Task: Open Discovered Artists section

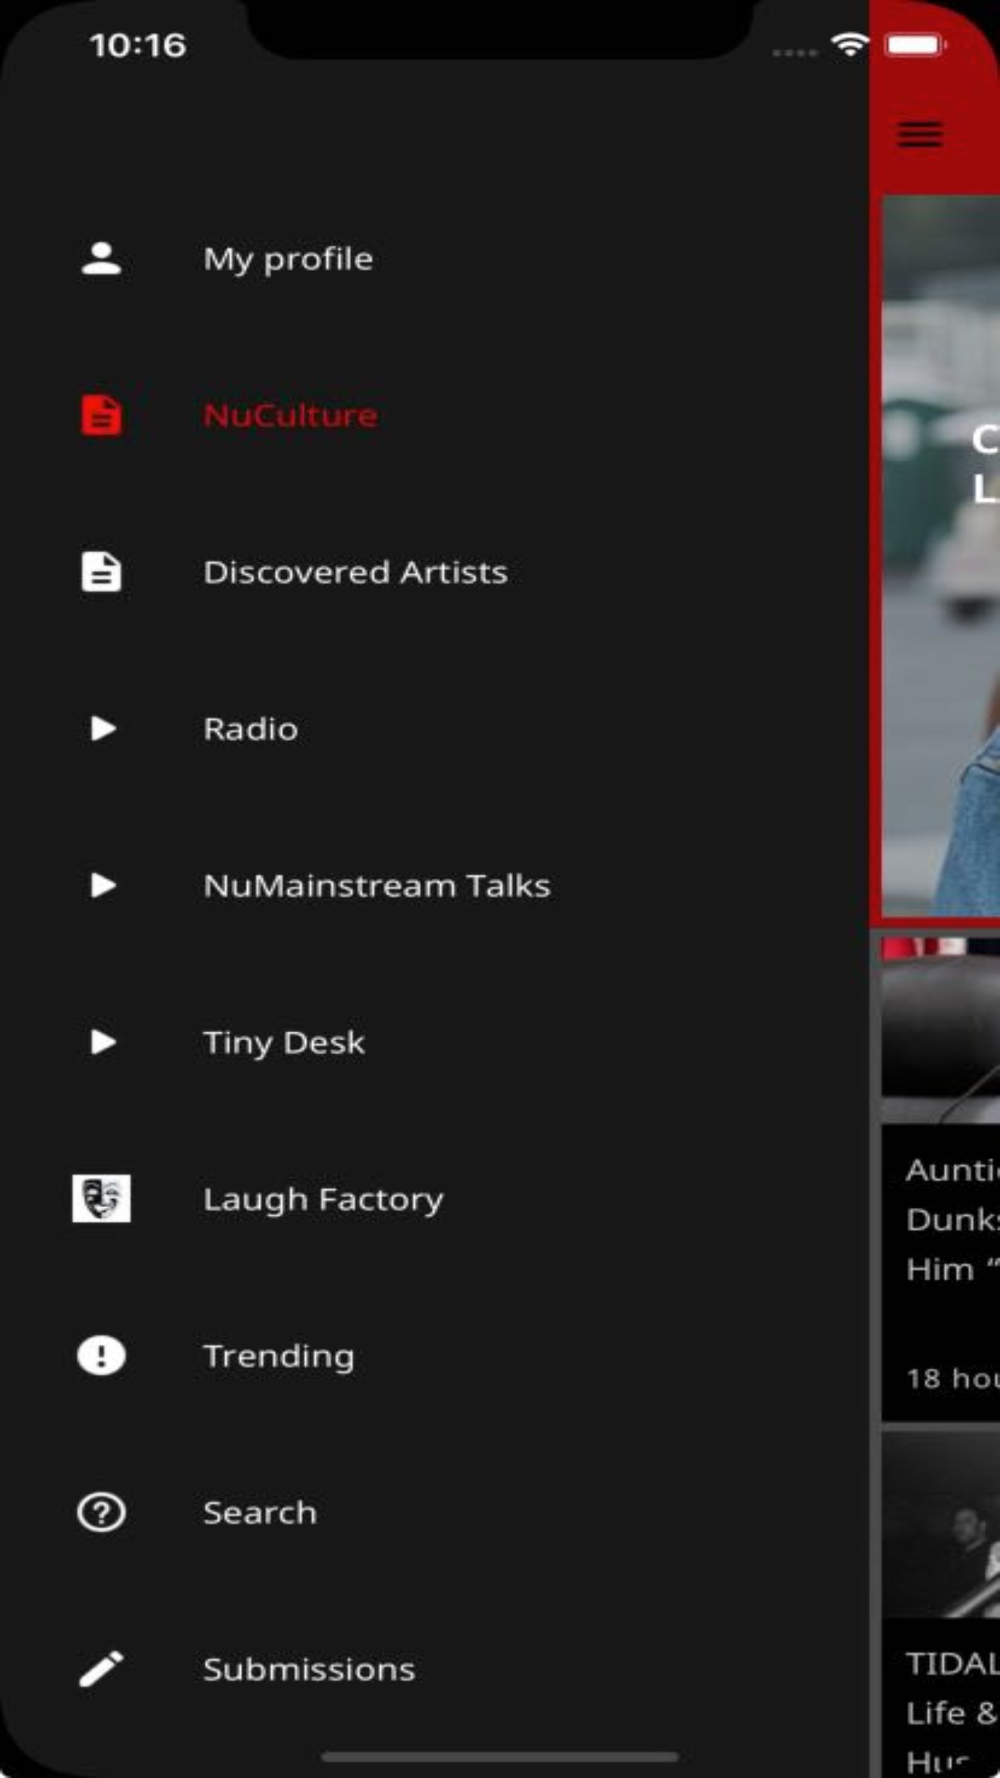Action: 434,572
